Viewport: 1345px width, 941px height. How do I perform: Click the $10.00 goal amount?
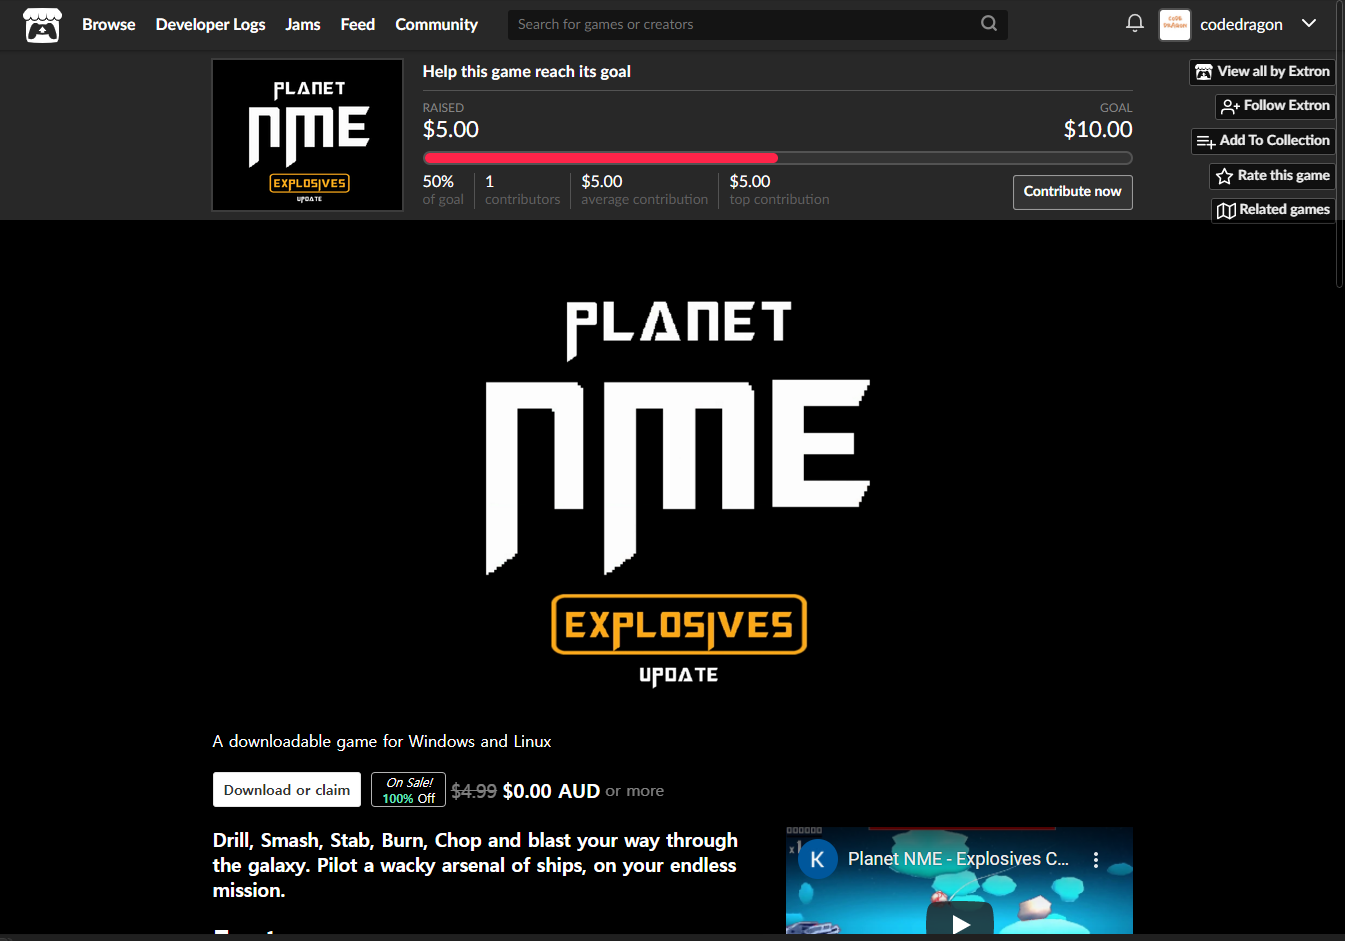coord(1098,129)
